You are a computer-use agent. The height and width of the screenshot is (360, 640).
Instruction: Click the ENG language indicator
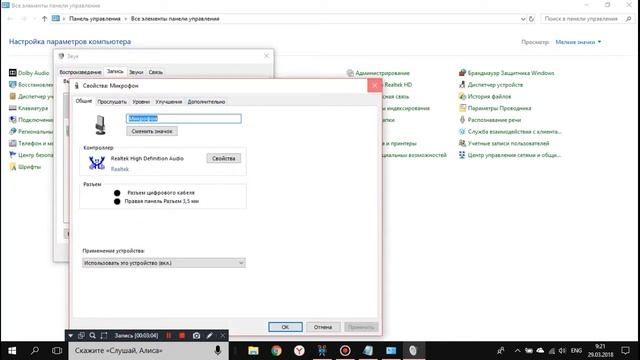tap(576, 351)
